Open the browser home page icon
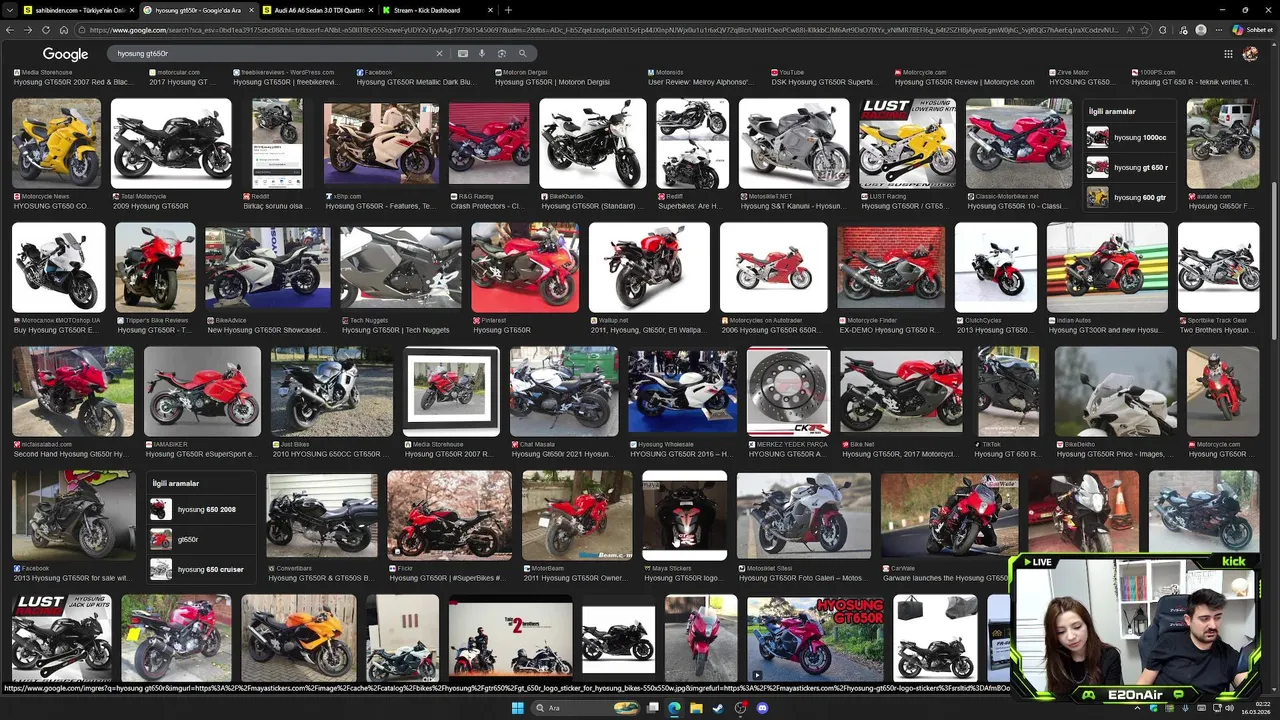The height and width of the screenshot is (720, 1280). pos(63,30)
